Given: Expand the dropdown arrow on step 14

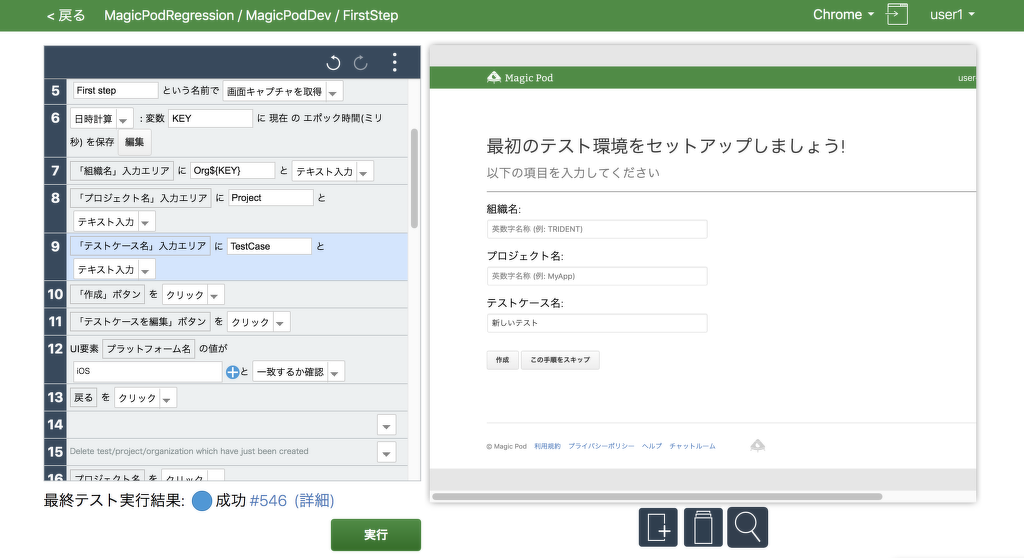Looking at the screenshot, I should [x=386, y=425].
